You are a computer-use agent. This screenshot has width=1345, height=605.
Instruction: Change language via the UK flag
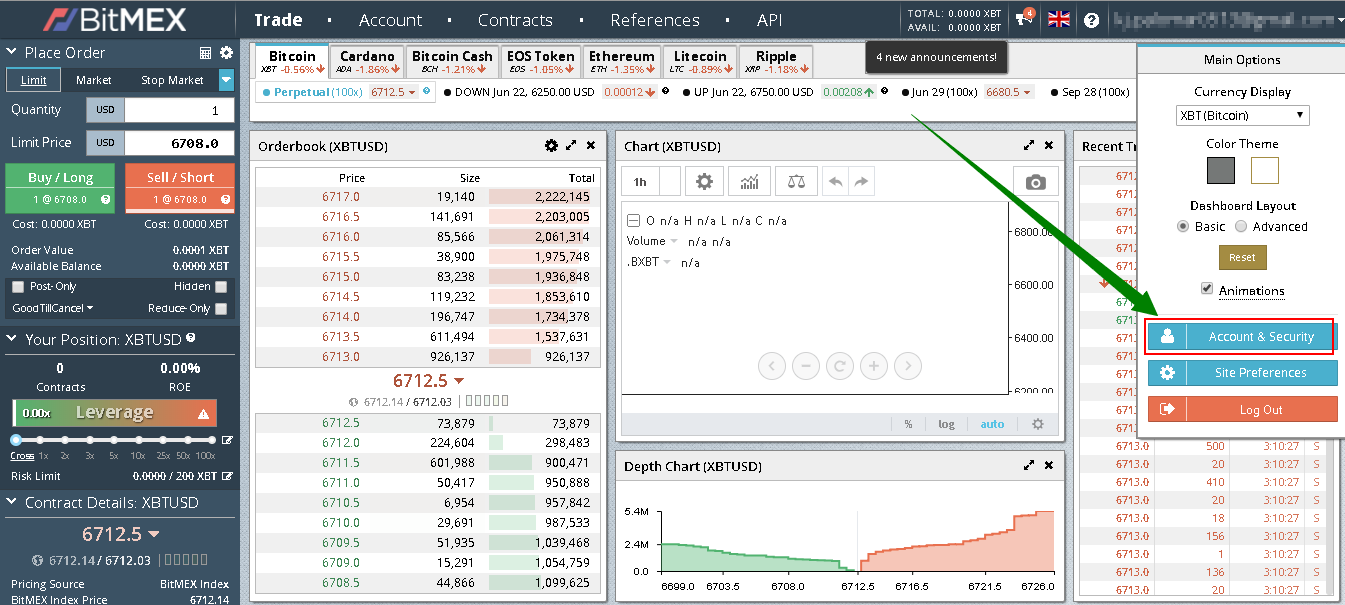pyautogui.click(x=1058, y=19)
